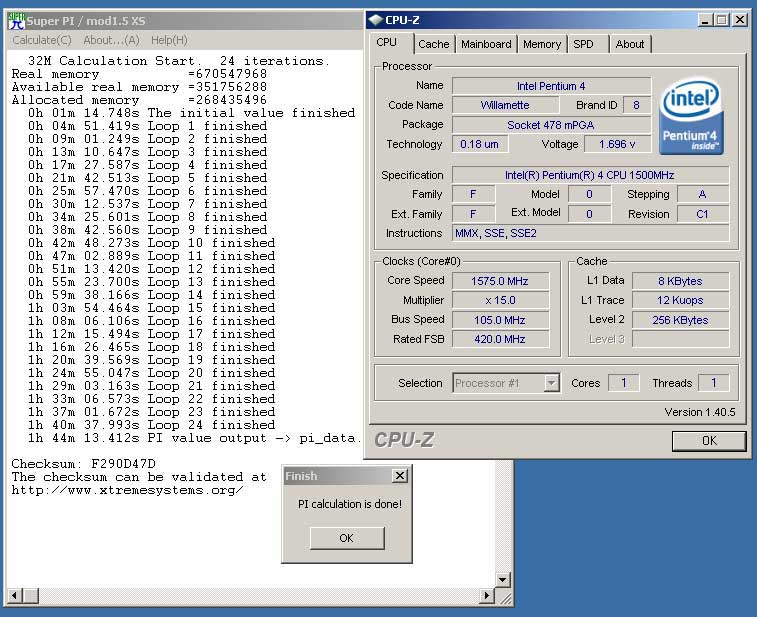Screen dimensions: 757x617
Task: Close the Finish dialog with X
Action: click(x=400, y=476)
